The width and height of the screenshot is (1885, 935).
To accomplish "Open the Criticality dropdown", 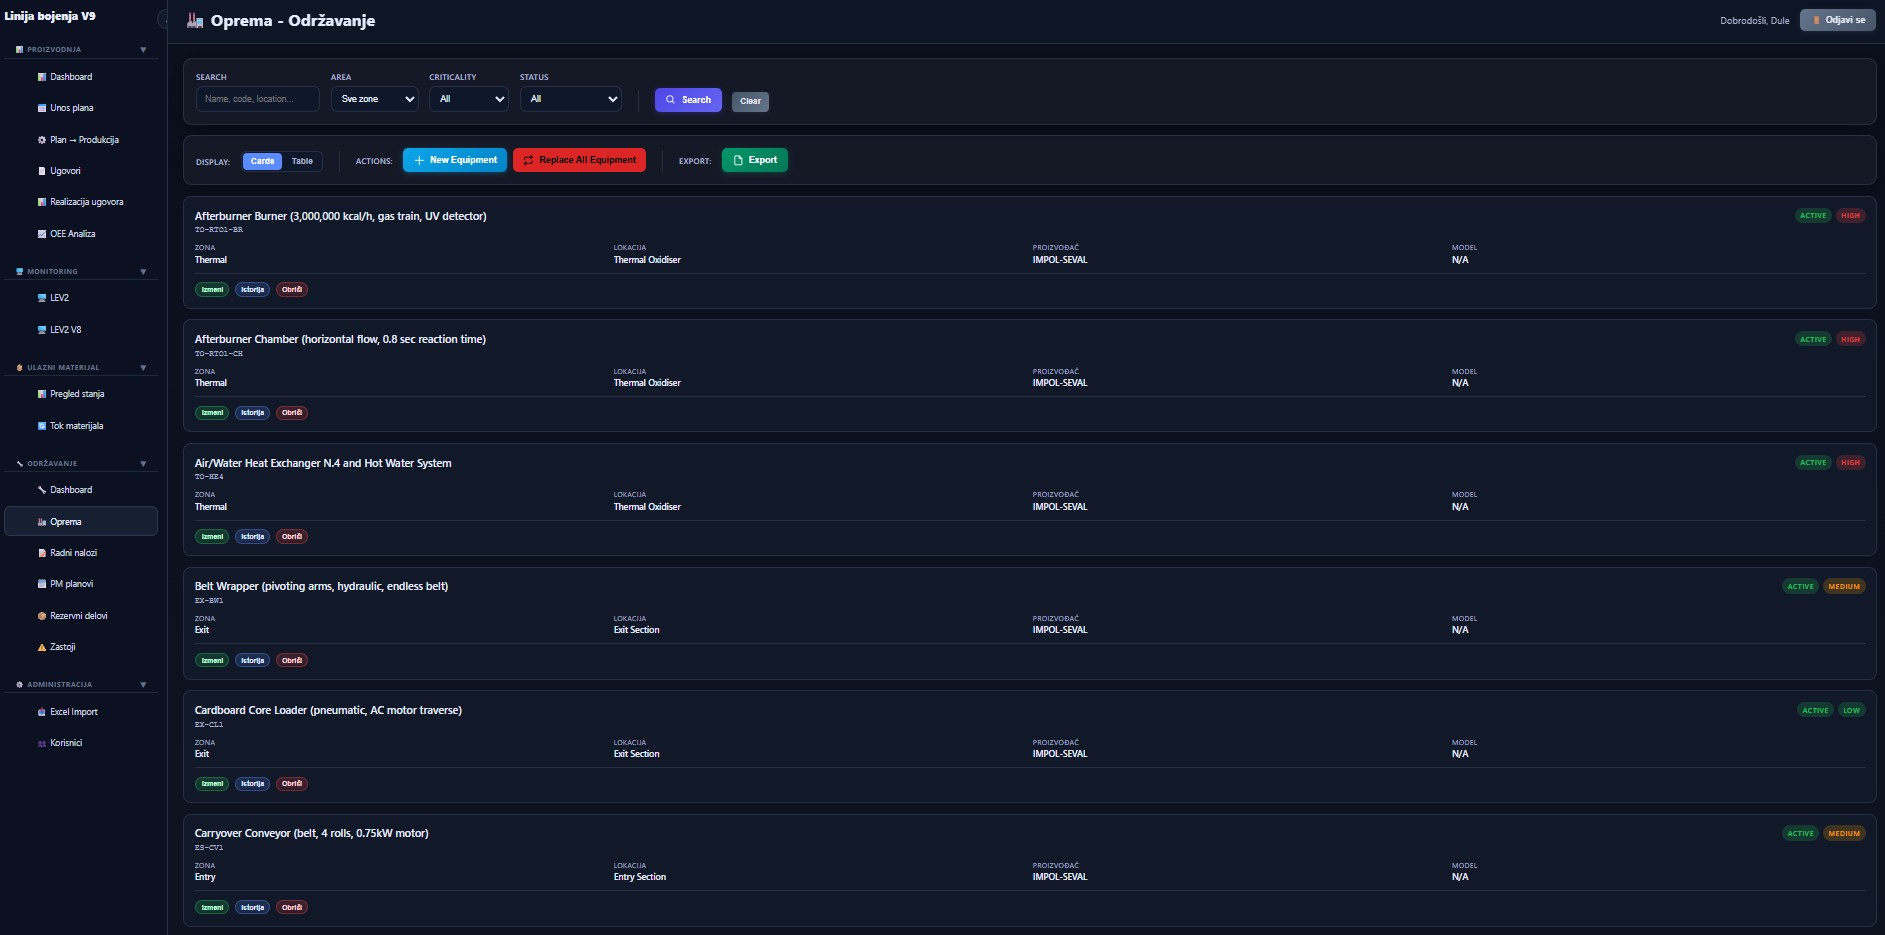I will [x=469, y=99].
